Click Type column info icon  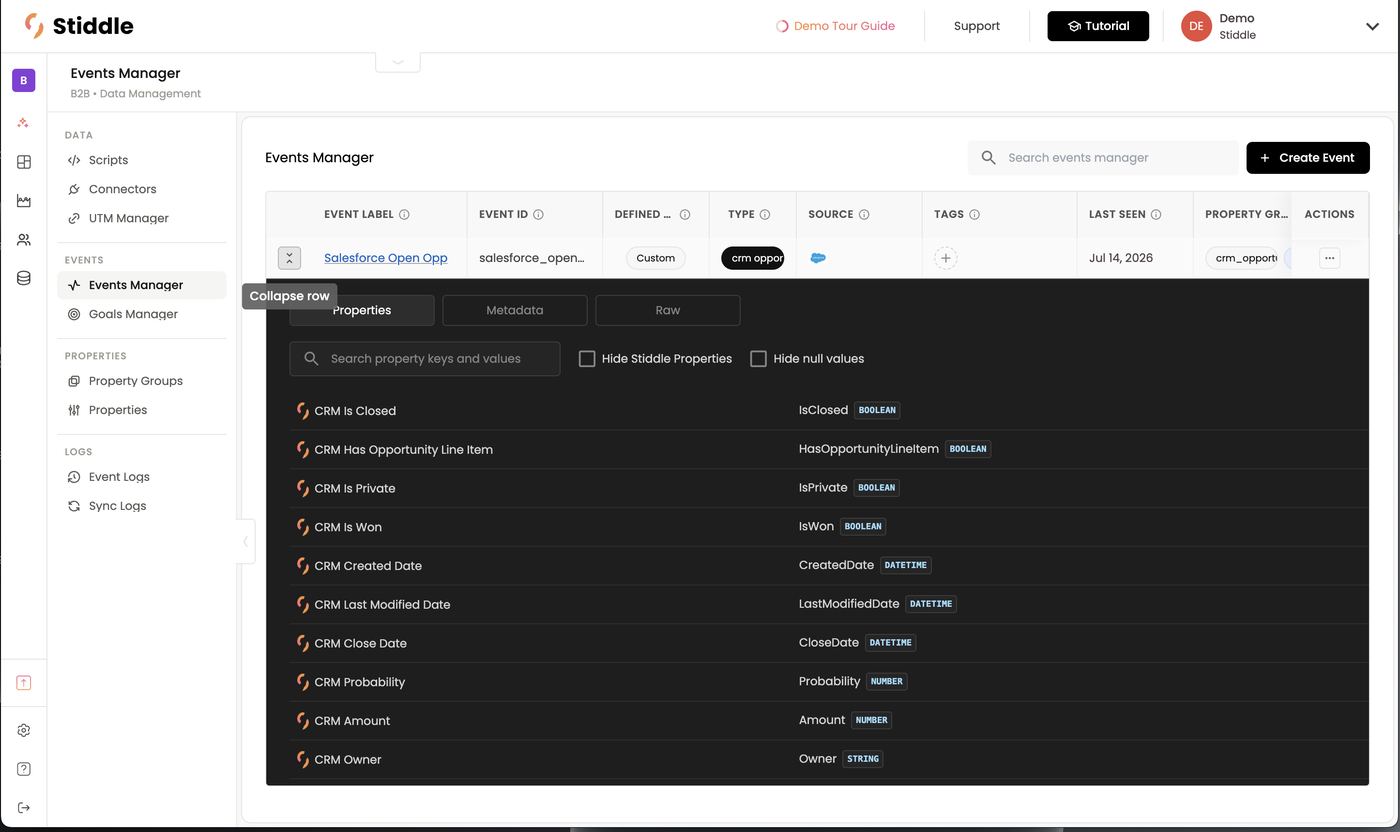tap(765, 214)
